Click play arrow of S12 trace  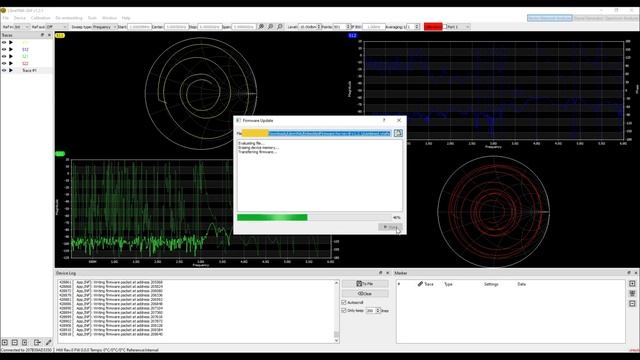(x=11, y=49)
